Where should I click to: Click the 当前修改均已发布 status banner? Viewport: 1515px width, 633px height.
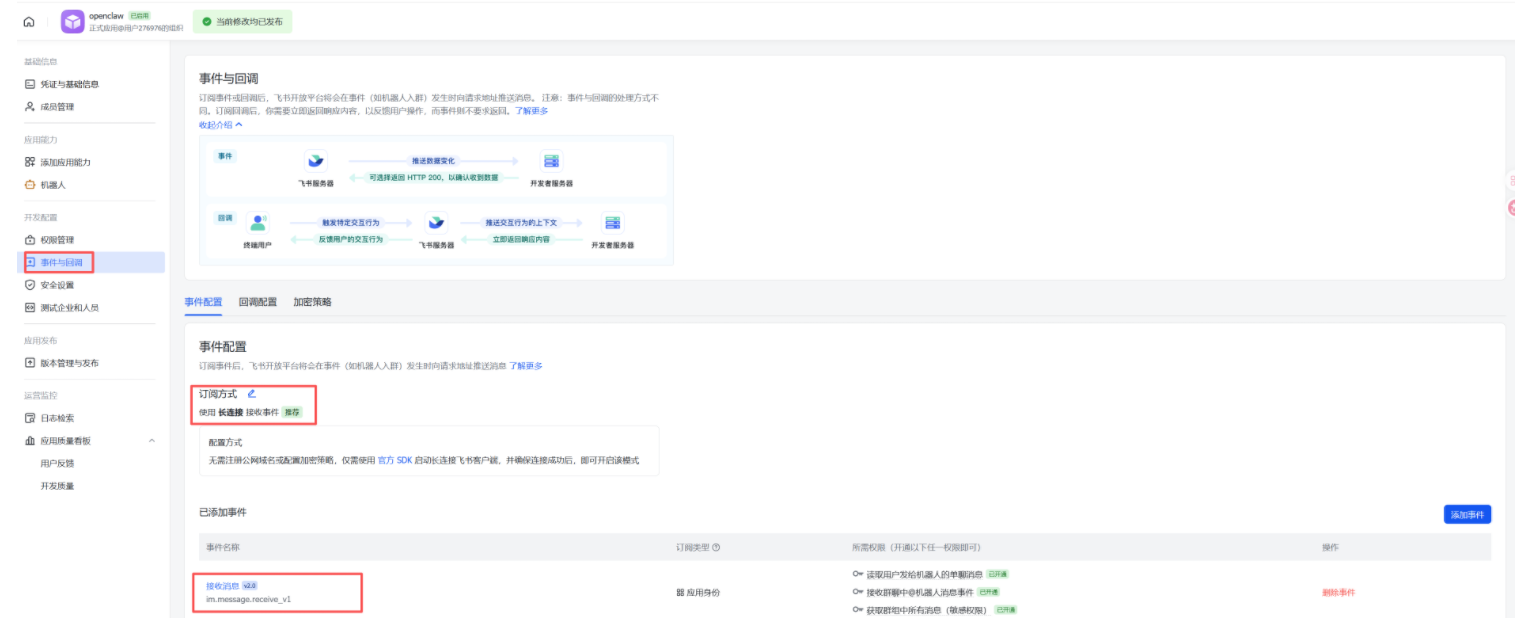(x=242, y=21)
